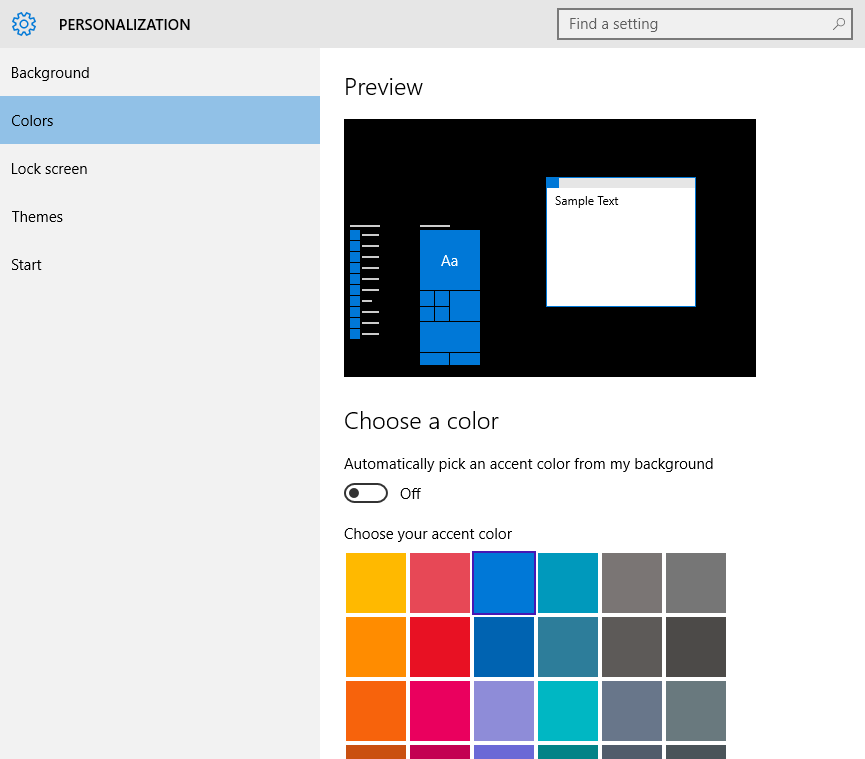Click the Sample Text window in preview
865x759 pixels.
click(x=621, y=242)
